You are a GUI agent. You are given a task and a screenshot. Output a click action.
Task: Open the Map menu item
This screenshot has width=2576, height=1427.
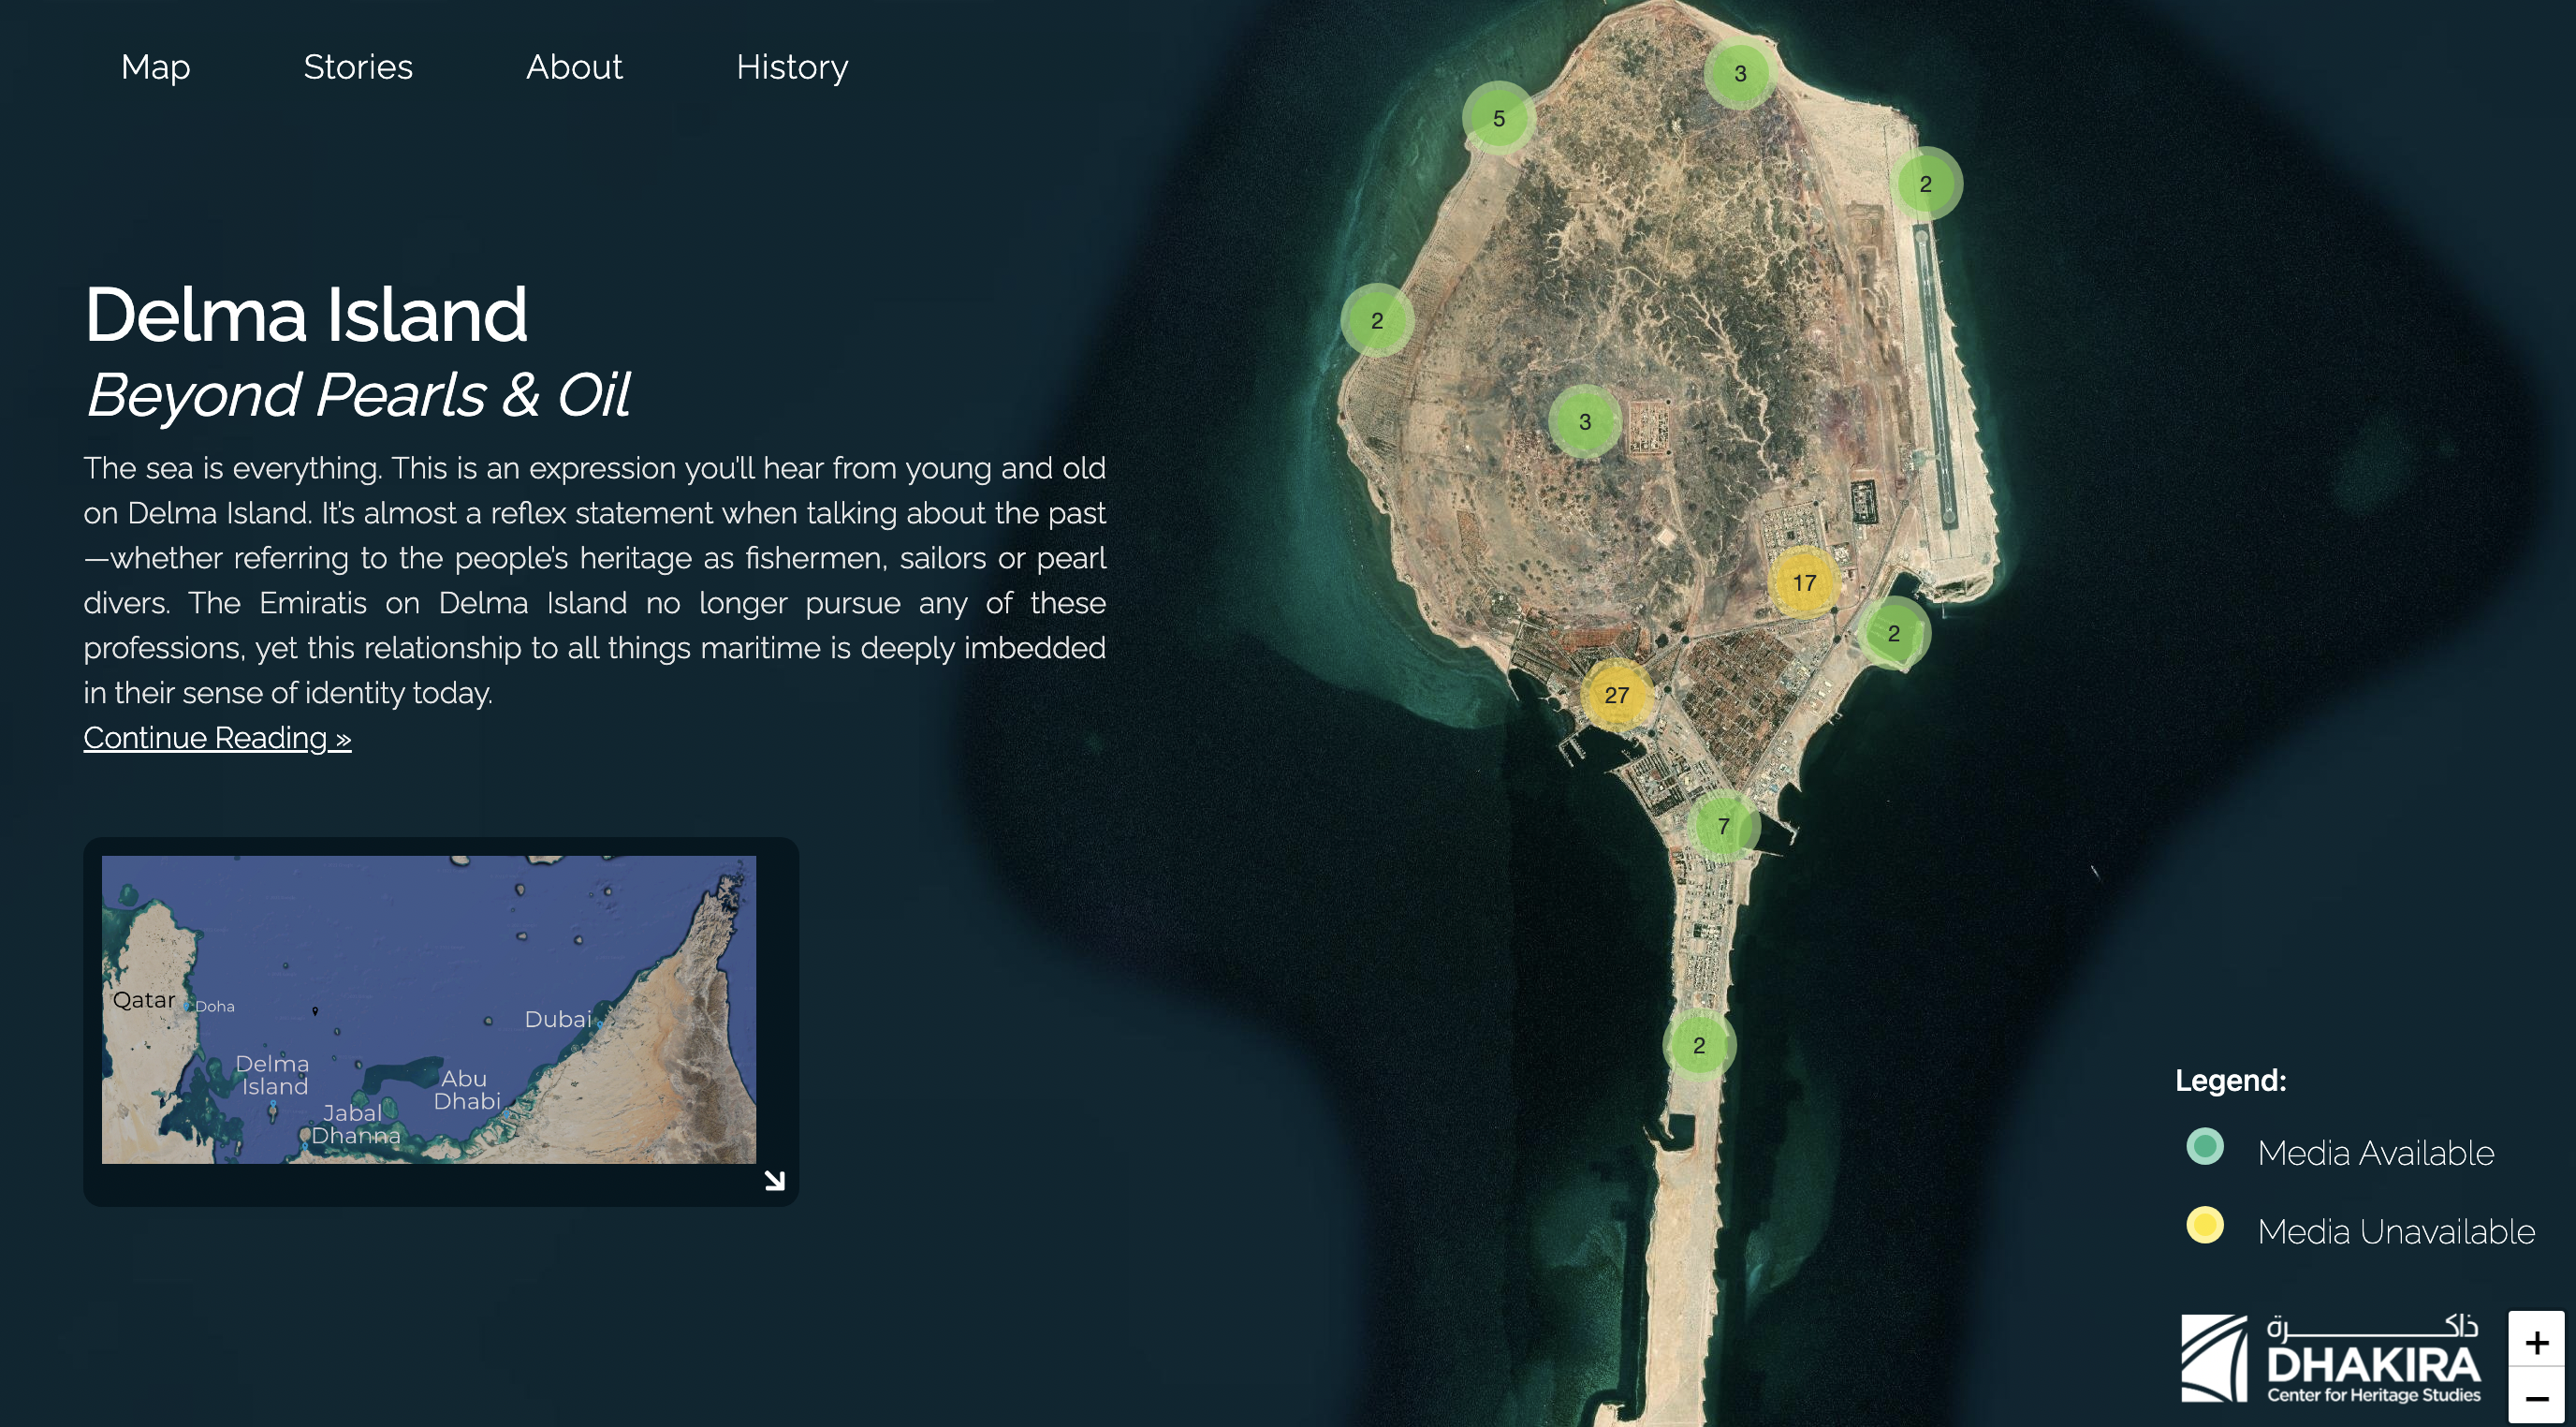click(x=155, y=67)
